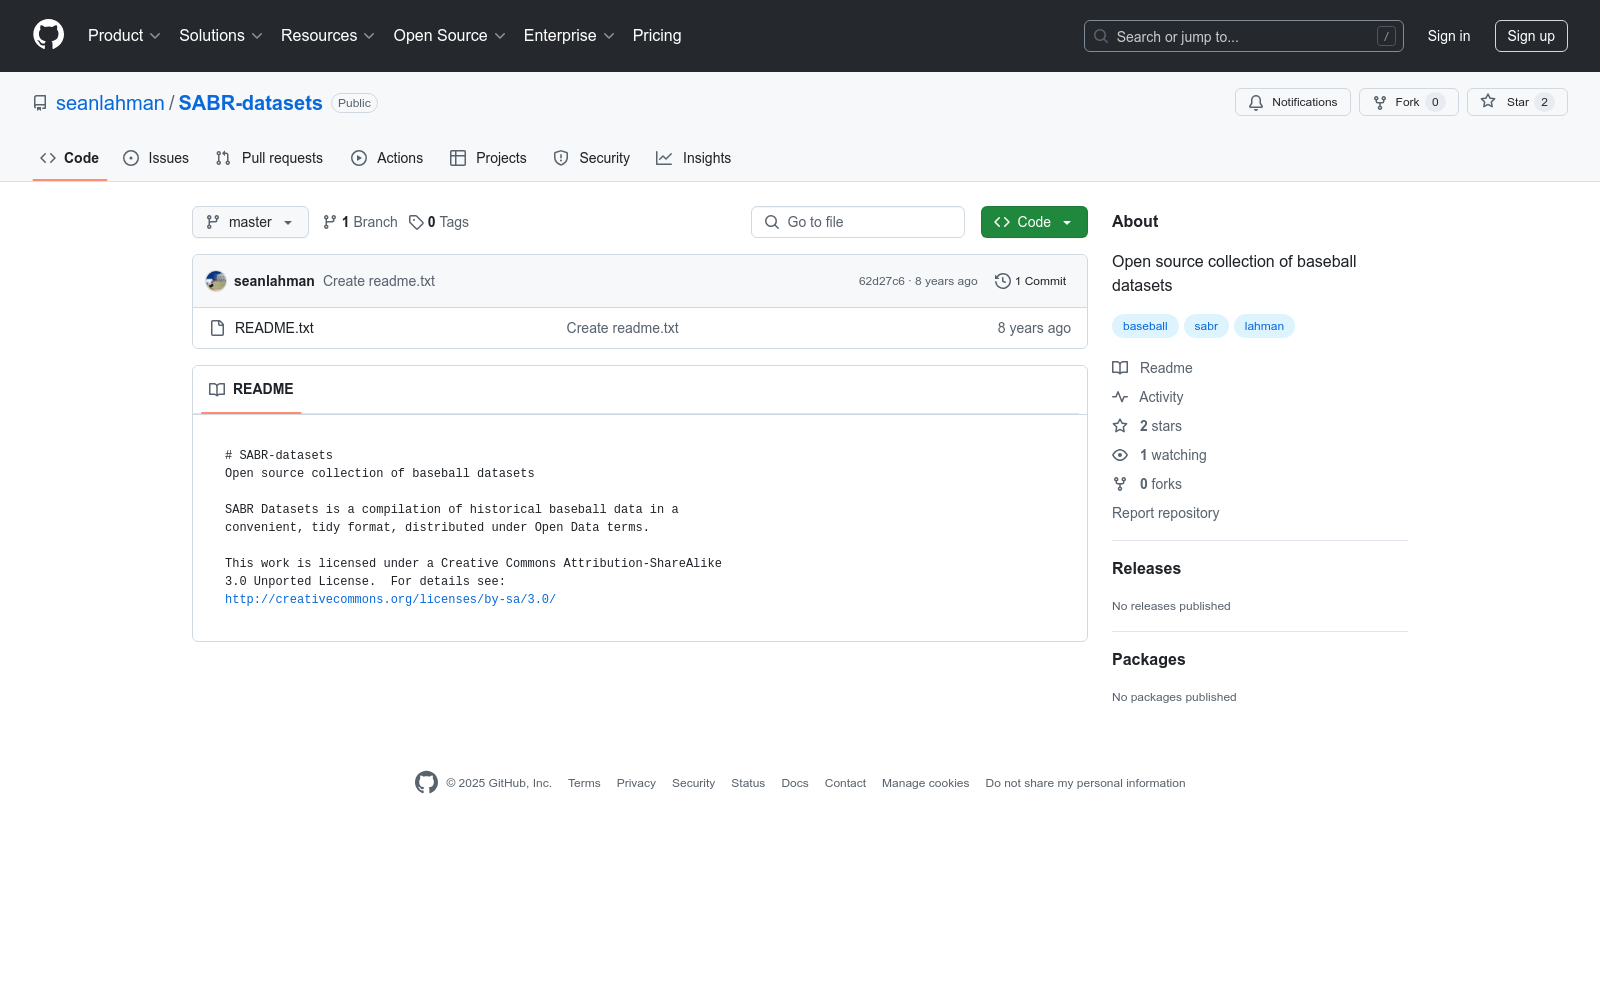This screenshot has width=1600, height=1000.
Task: Switch to the Code tab
Action: point(69,158)
